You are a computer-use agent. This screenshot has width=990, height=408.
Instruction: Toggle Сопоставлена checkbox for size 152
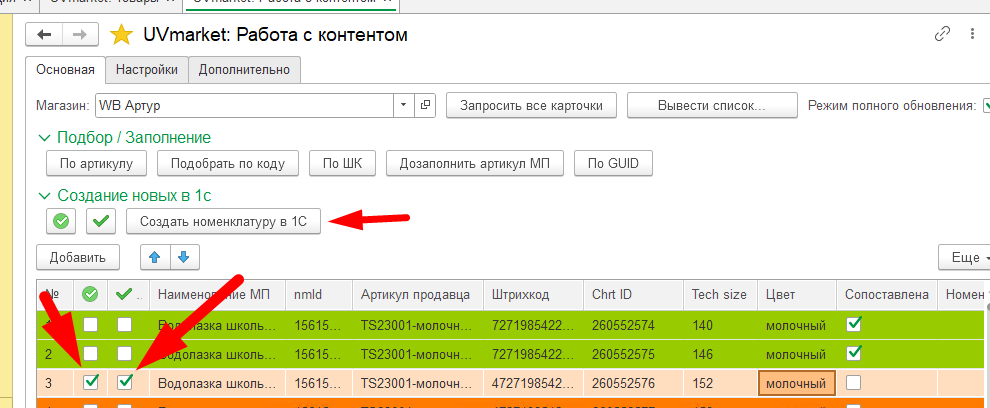pos(854,382)
